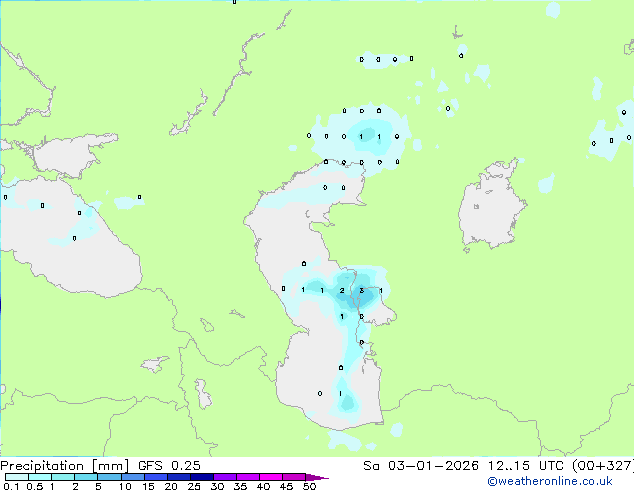Click the 0.1–0.5 mm palest legend swatch

17,477
